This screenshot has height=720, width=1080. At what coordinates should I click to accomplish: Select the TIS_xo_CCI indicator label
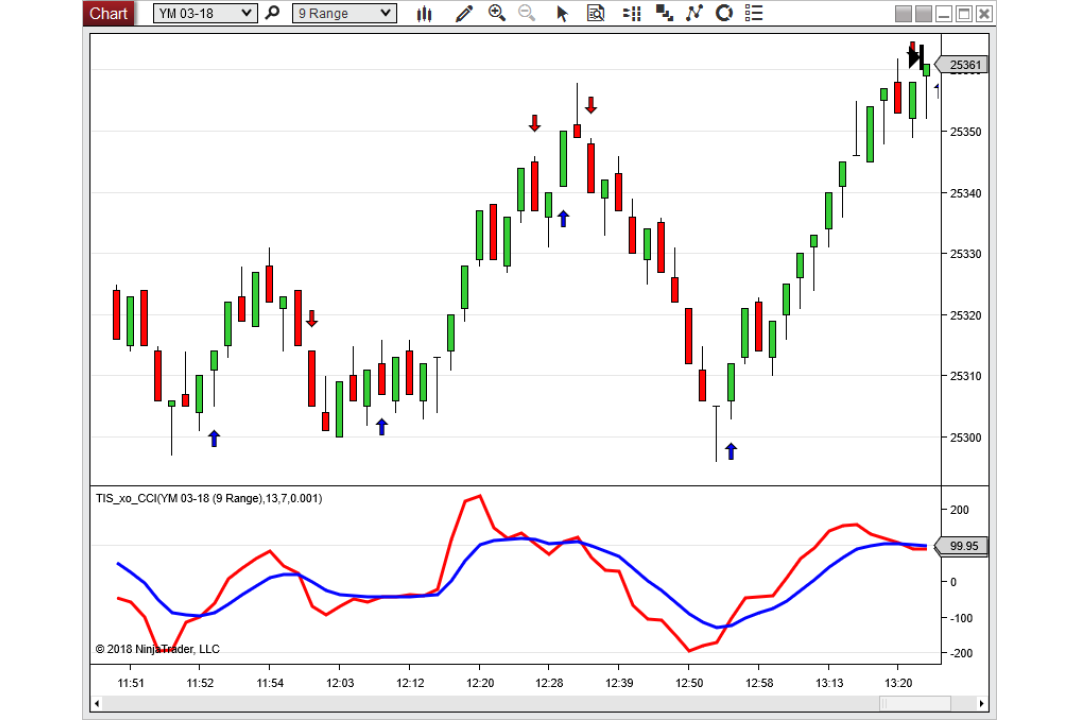(209, 498)
